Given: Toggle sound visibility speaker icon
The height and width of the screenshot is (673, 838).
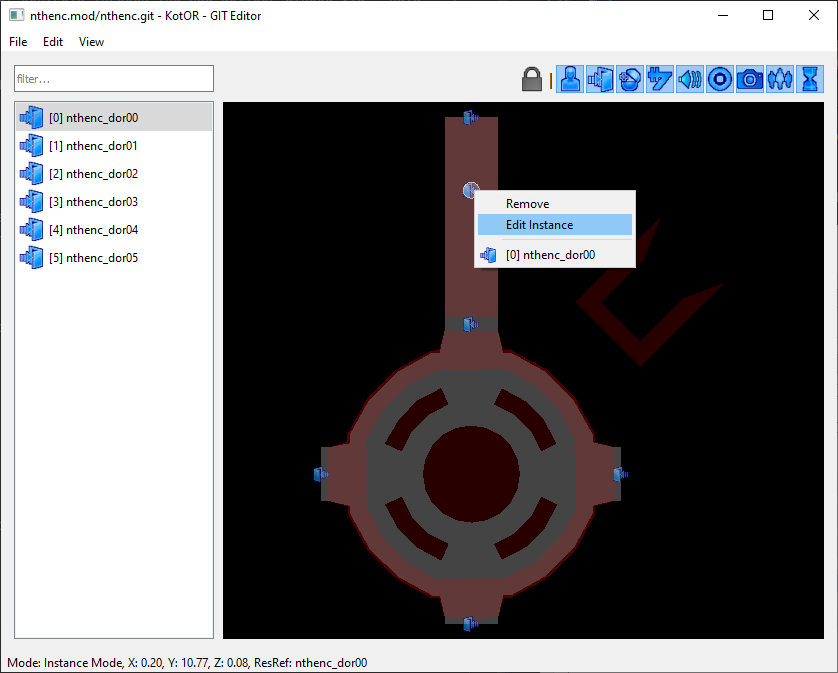Looking at the screenshot, I should tap(690, 79).
